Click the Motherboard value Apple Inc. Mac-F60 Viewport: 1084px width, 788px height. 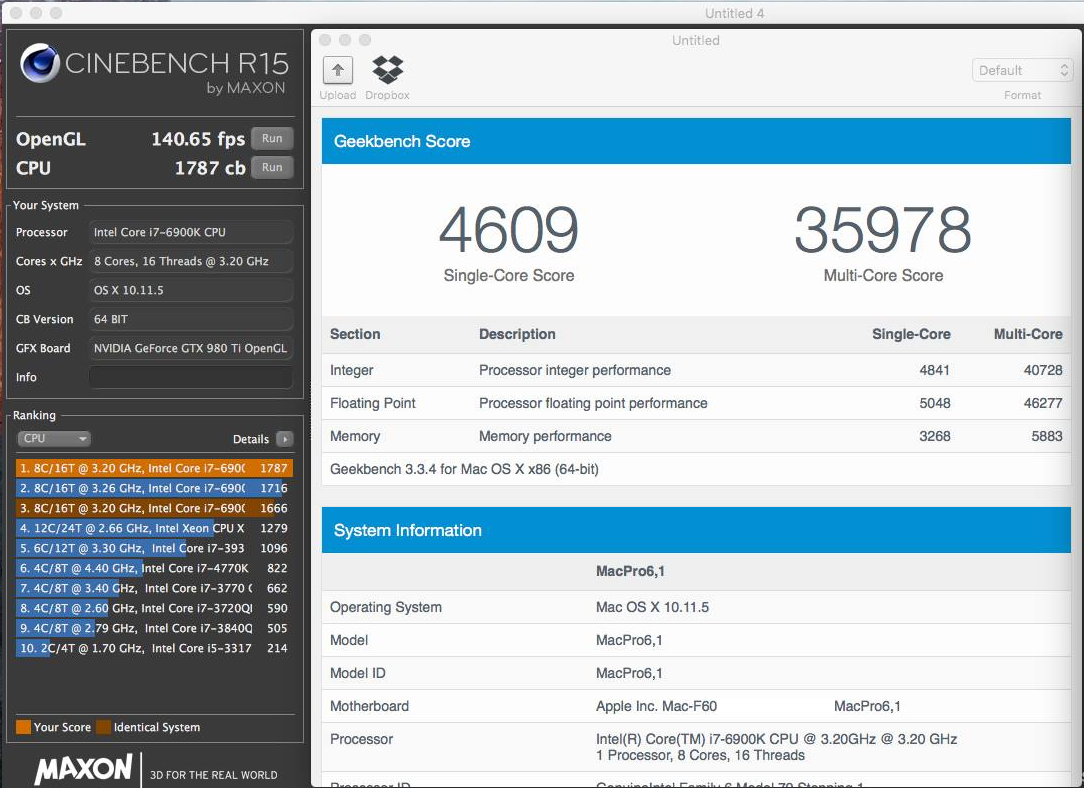pos(656,706)
